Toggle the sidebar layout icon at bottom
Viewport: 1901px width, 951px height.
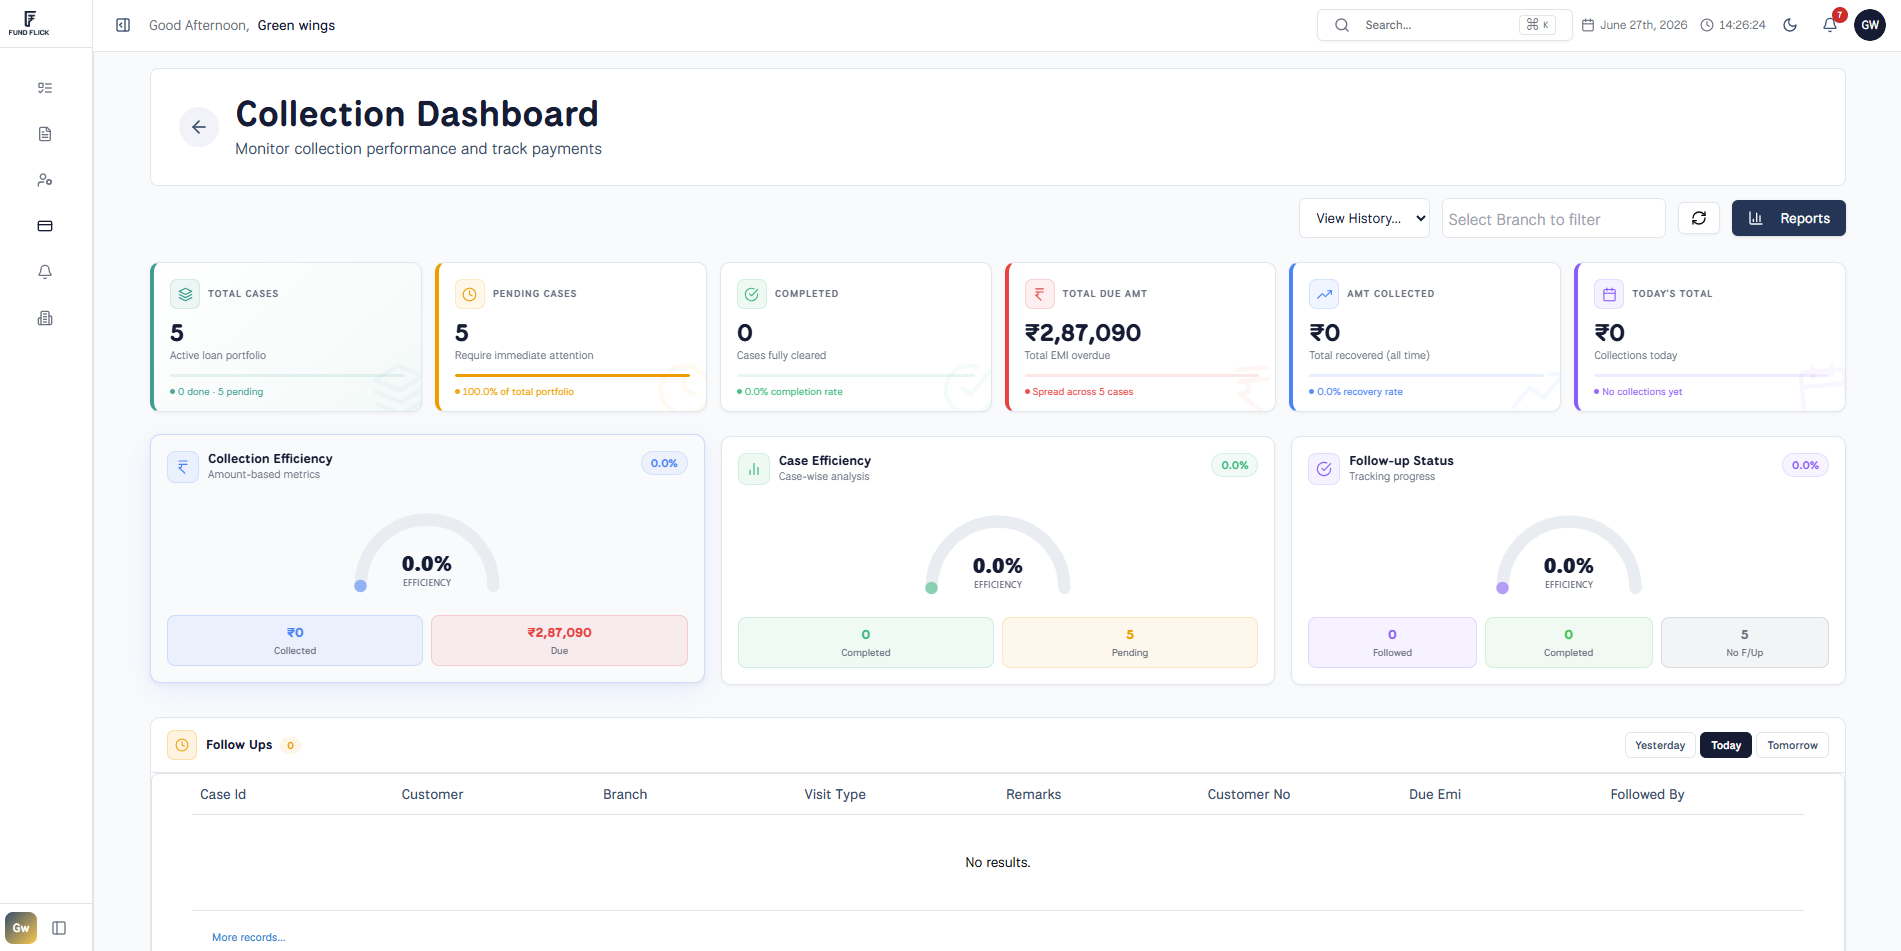point(59,928)
